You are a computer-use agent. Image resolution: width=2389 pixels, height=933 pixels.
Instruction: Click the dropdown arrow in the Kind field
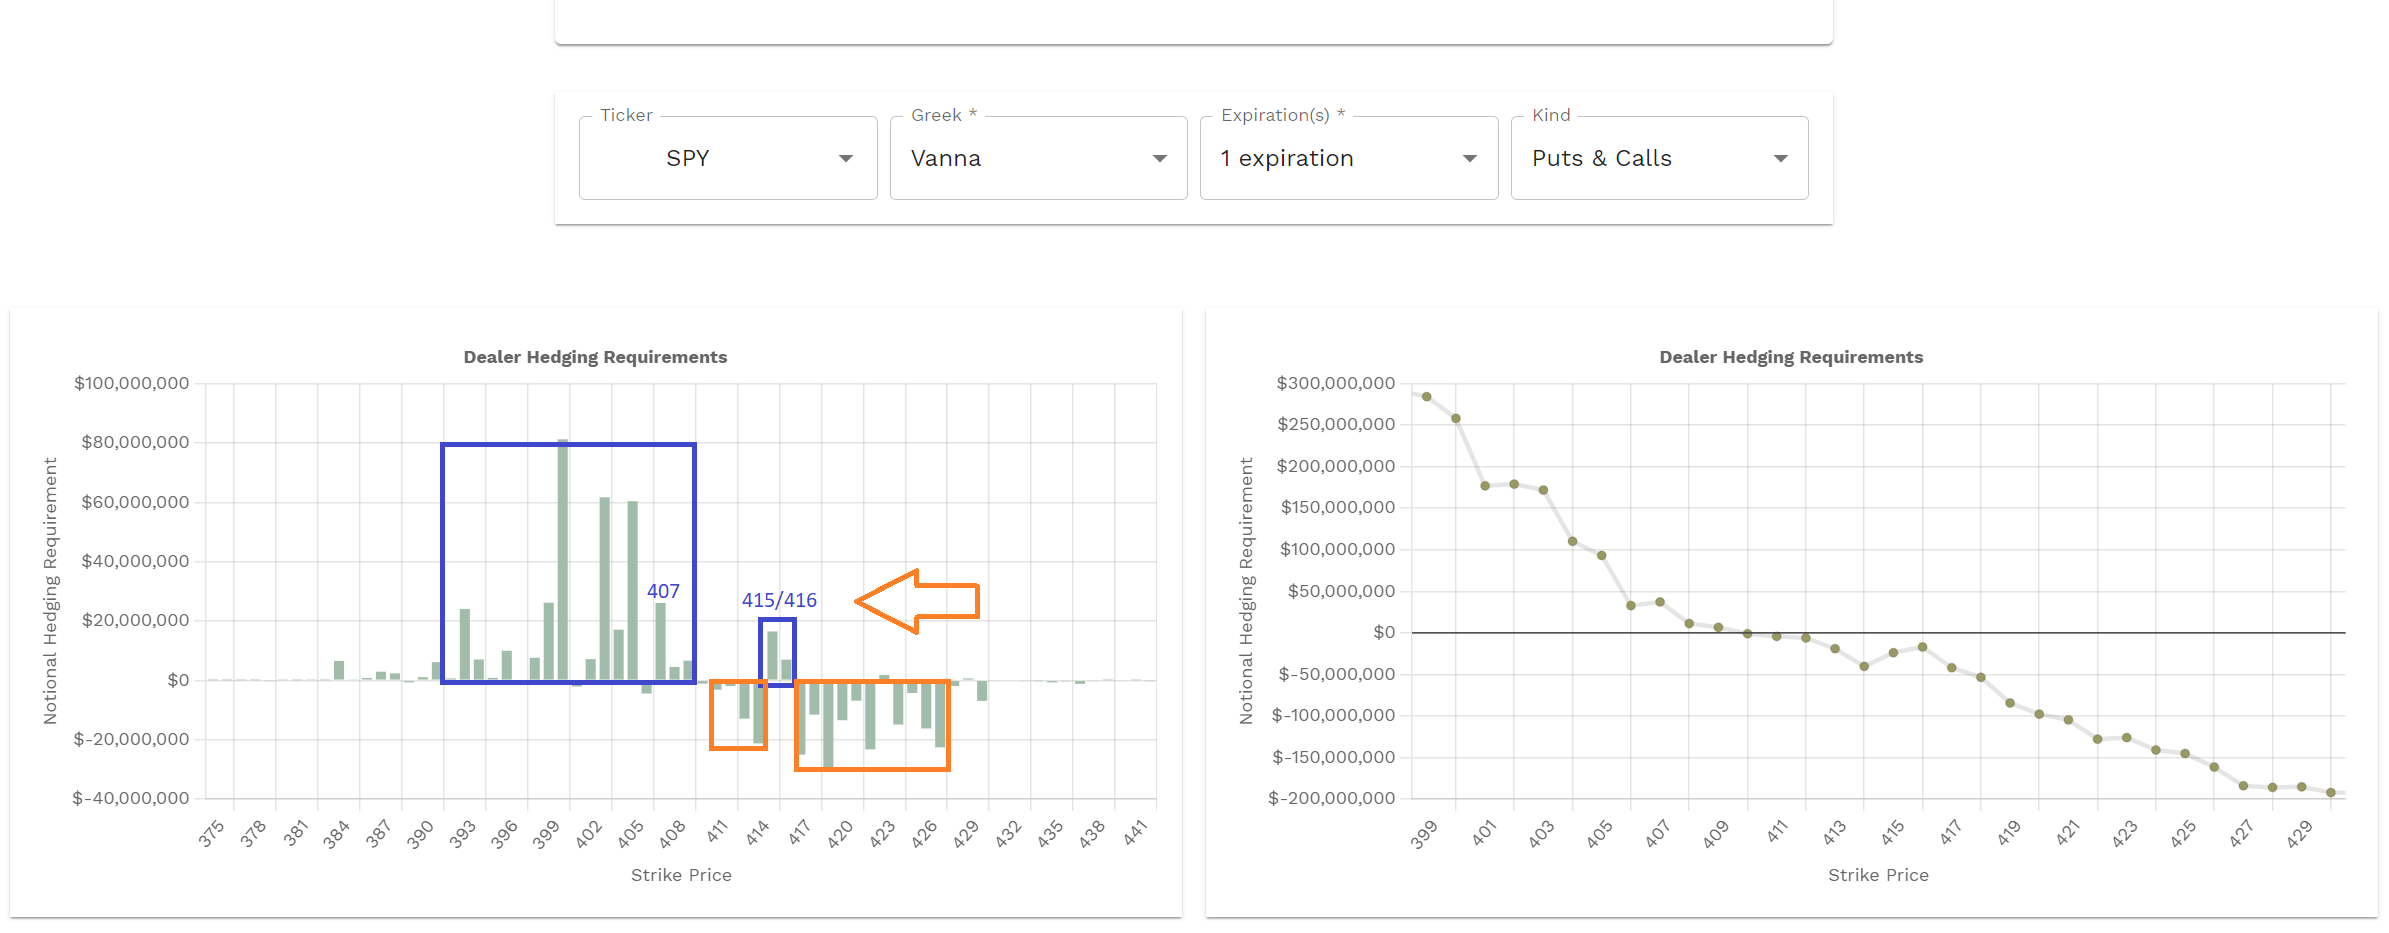tap(1781, 159)
